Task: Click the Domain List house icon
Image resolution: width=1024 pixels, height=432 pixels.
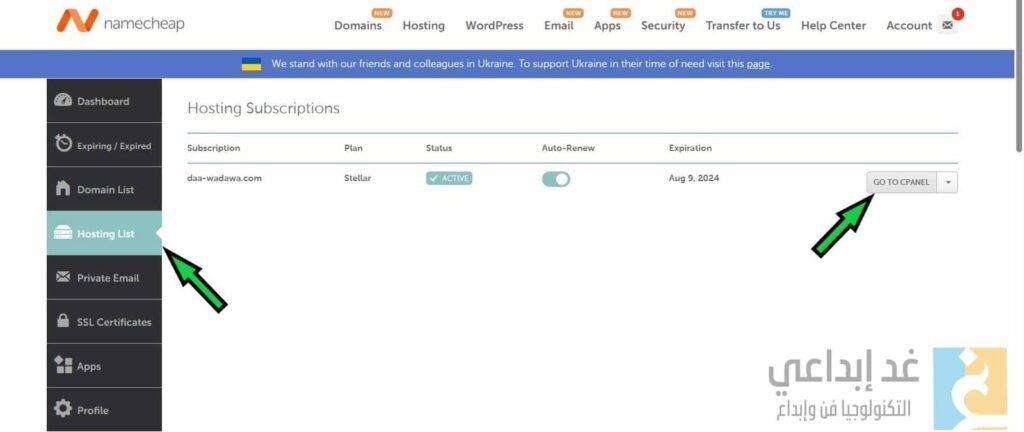Action: coord(63,189)
